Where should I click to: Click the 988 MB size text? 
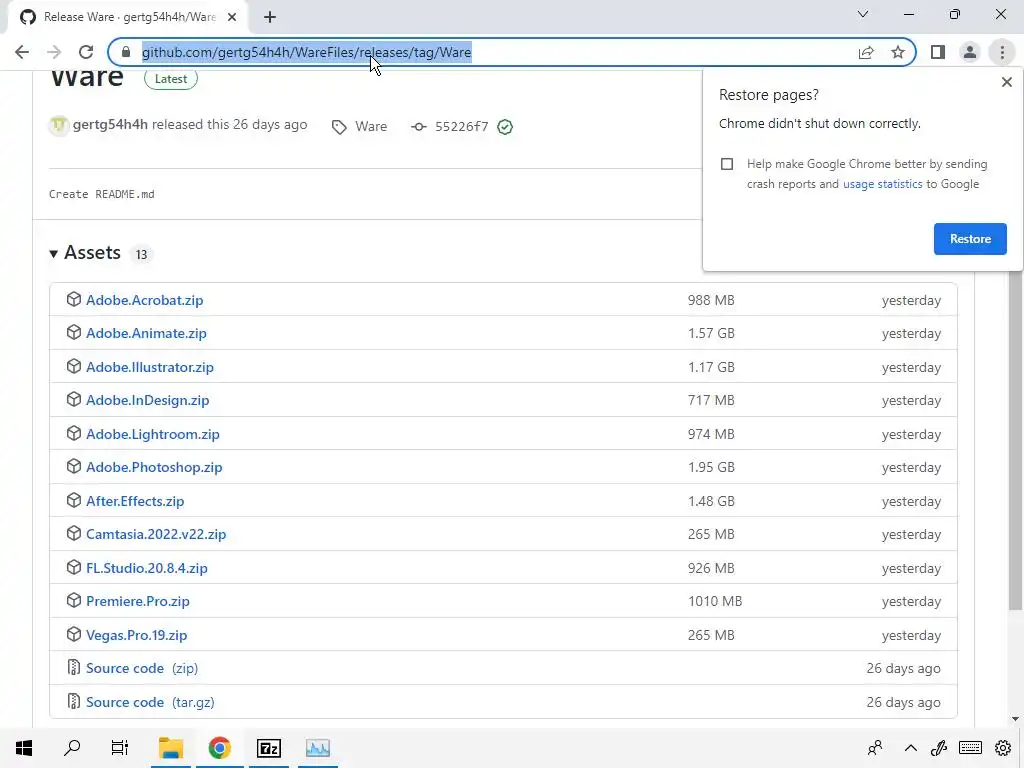[711, 300]
